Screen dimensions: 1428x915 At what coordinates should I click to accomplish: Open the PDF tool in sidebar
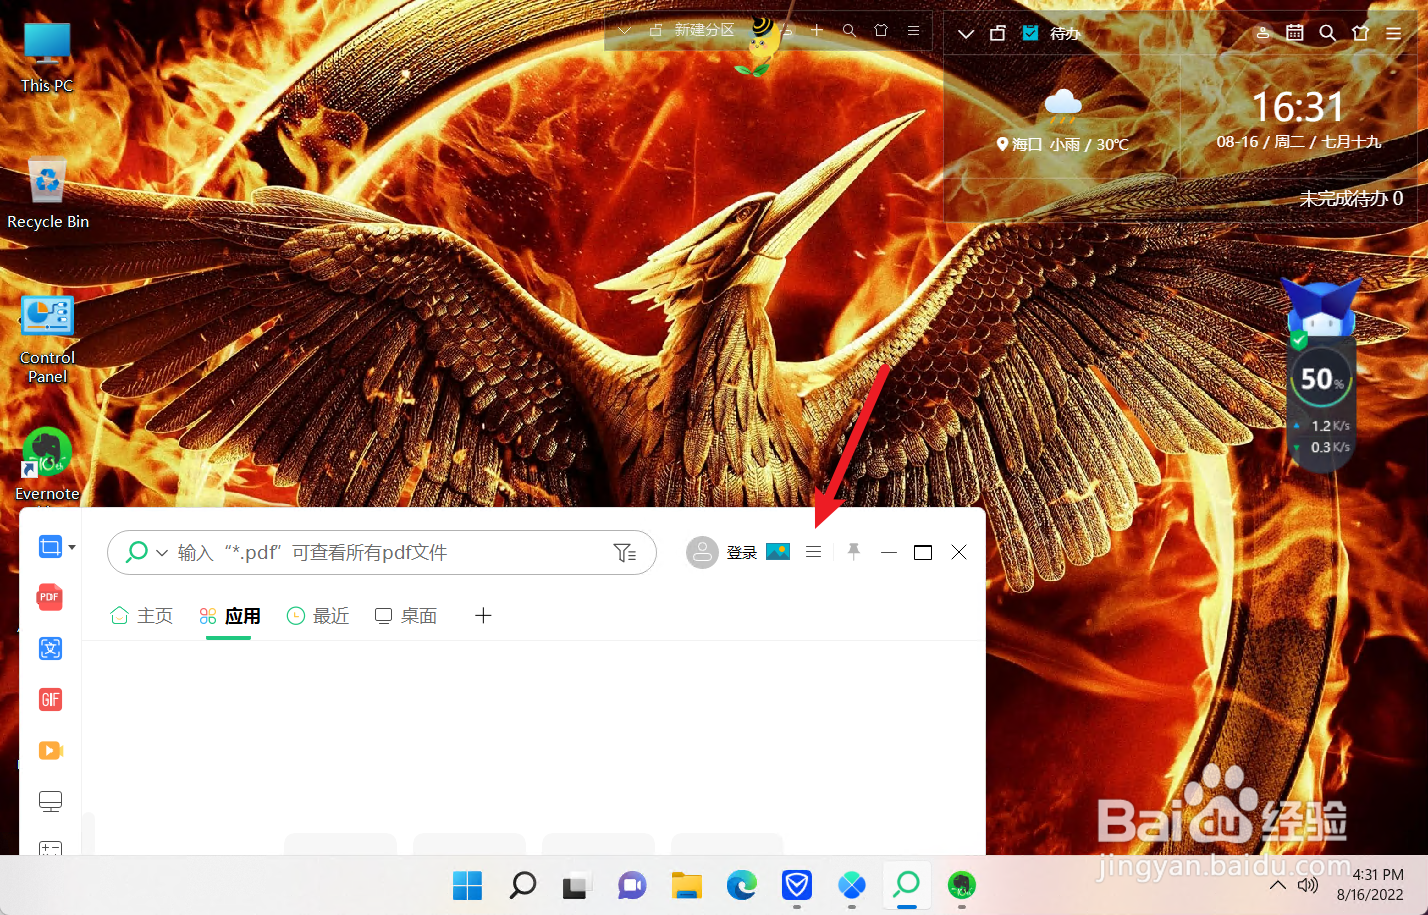pos(50,597)
